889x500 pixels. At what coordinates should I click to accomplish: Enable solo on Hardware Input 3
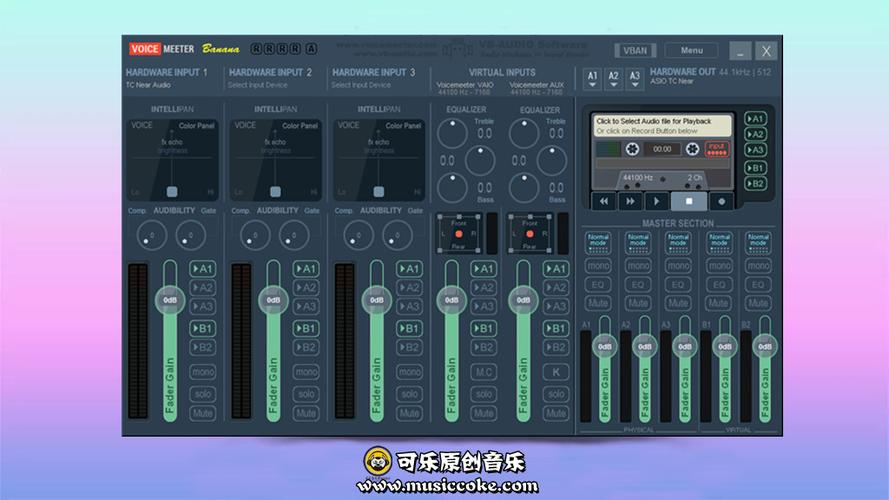(x=410, y=393)
